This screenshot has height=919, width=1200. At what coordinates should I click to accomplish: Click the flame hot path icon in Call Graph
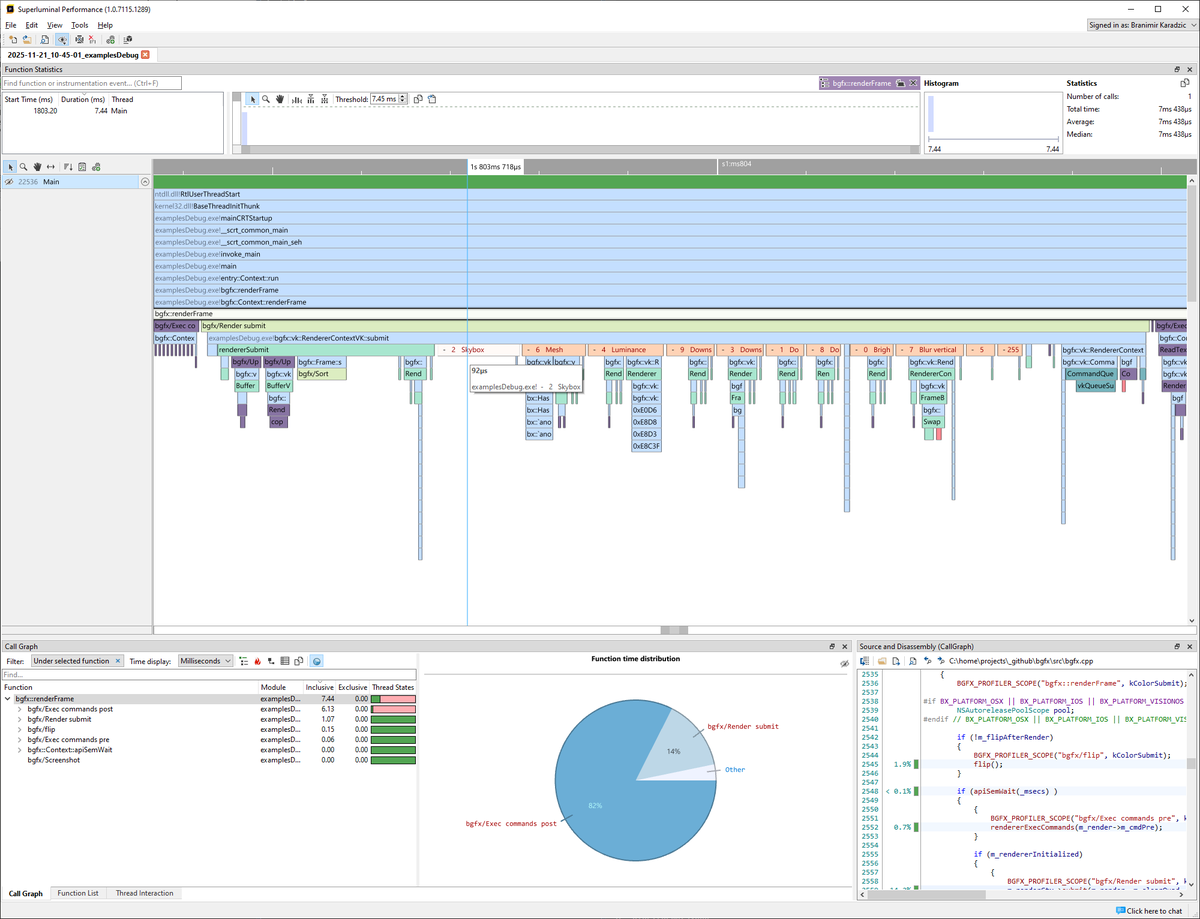coord(258,661)
